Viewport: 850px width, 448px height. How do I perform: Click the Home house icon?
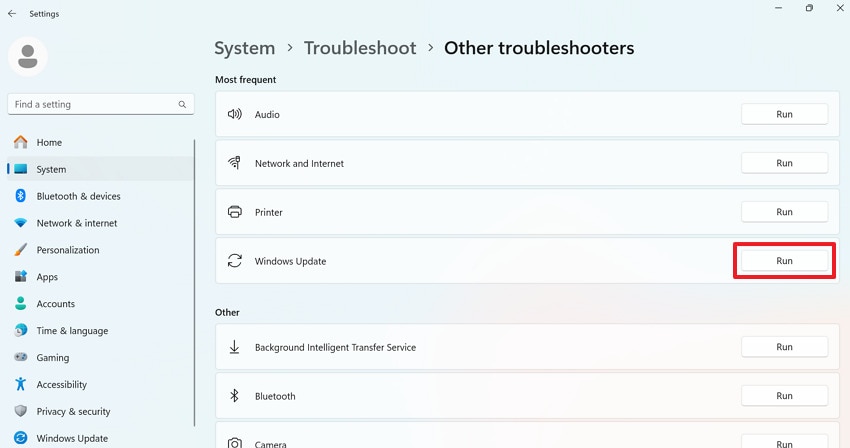point(21,142)
